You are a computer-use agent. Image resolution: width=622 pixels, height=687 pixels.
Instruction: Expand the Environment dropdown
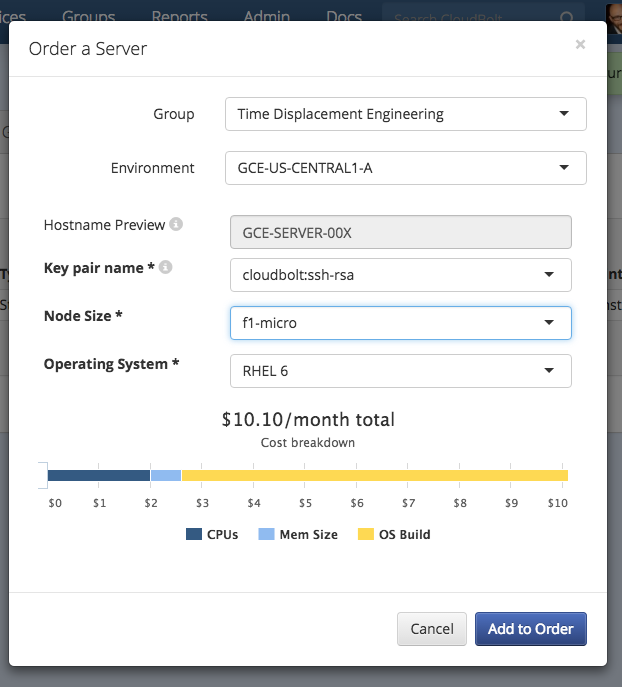coord(405,168)
